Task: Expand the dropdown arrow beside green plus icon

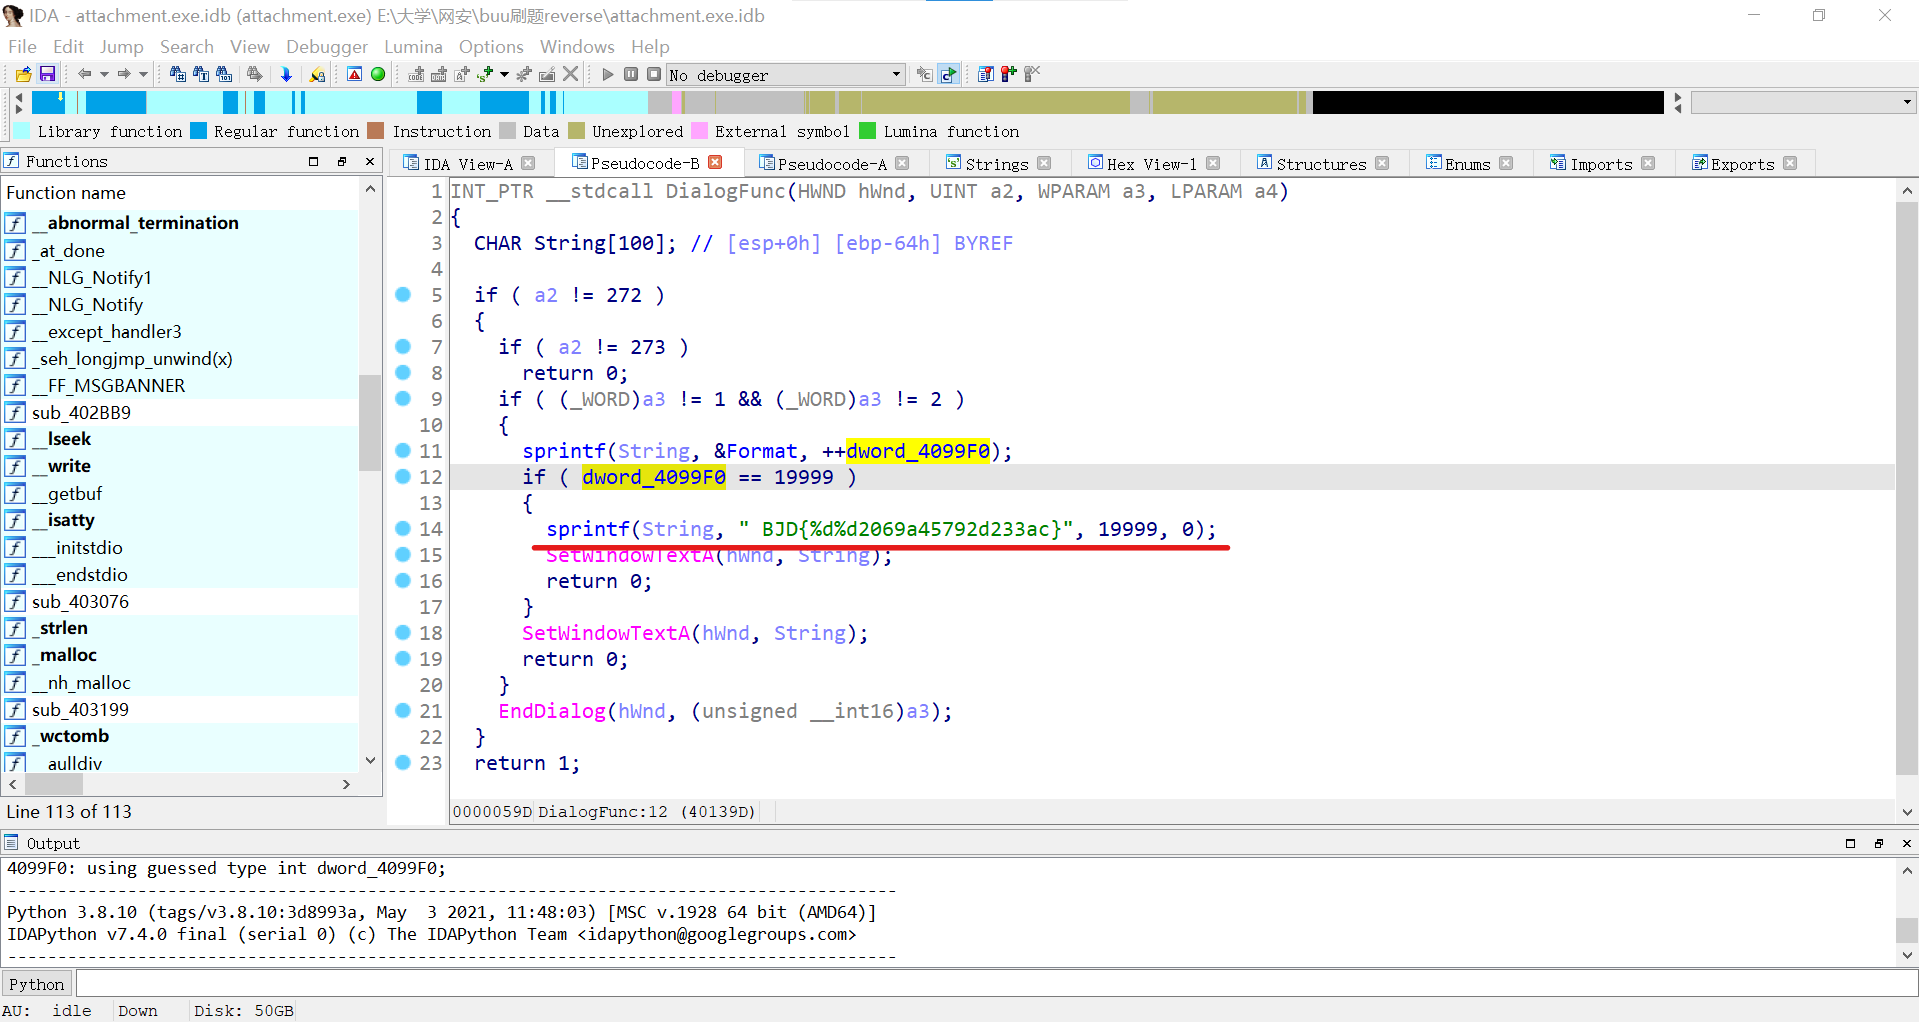Action: pyautogui.click(x=504, y=74)
